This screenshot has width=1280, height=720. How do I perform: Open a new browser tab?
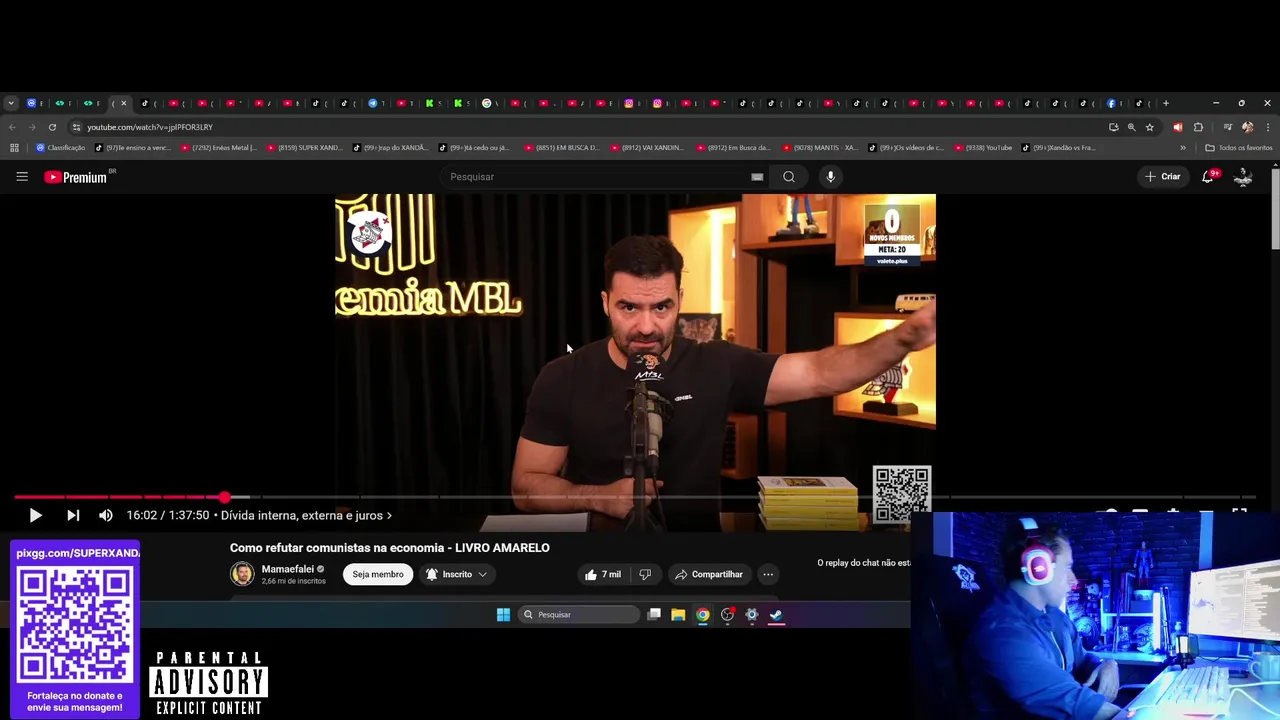pyautogui.click(x=1165, y=103)
